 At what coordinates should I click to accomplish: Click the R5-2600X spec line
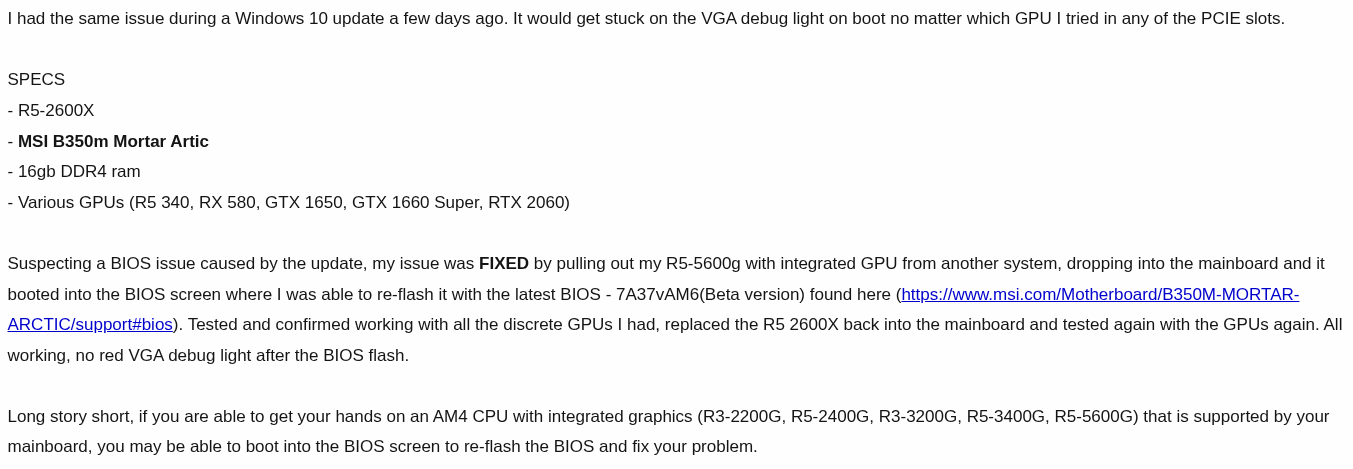tap(56, 111)
